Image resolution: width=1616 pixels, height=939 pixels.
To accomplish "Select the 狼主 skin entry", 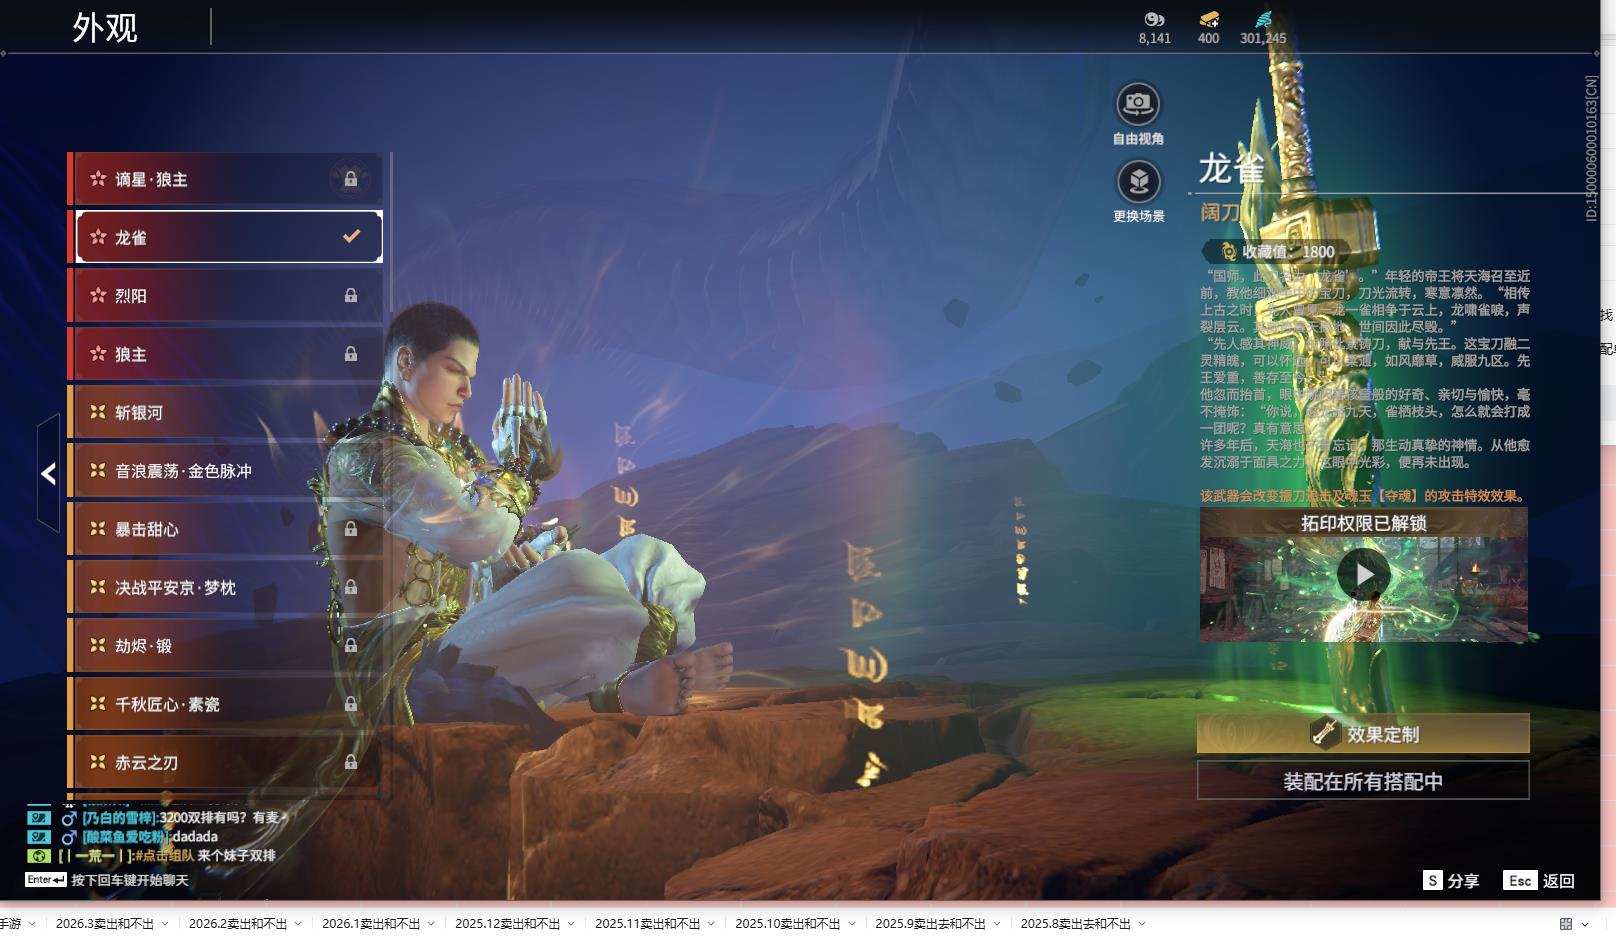I will 225,354.
